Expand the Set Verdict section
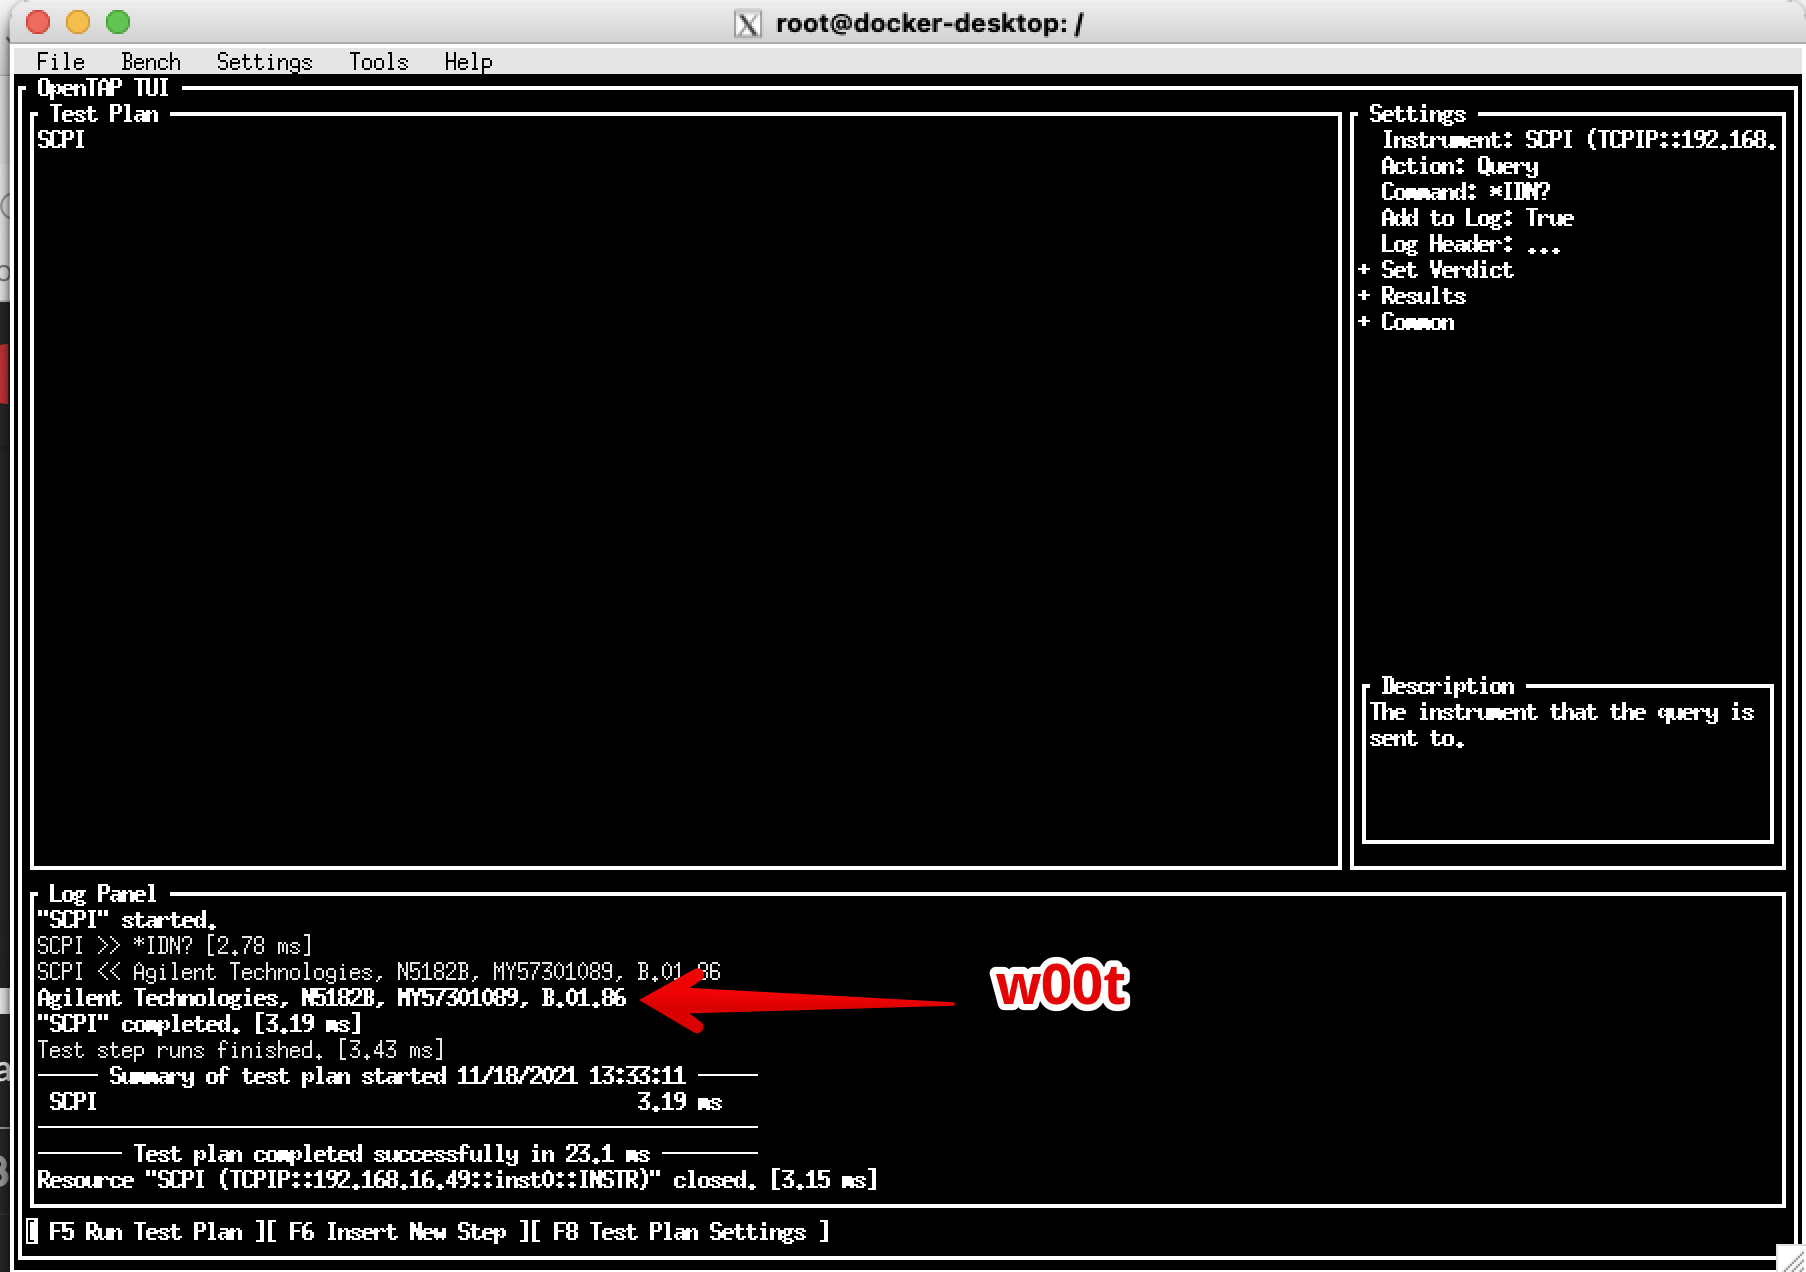 [1437, 270]
